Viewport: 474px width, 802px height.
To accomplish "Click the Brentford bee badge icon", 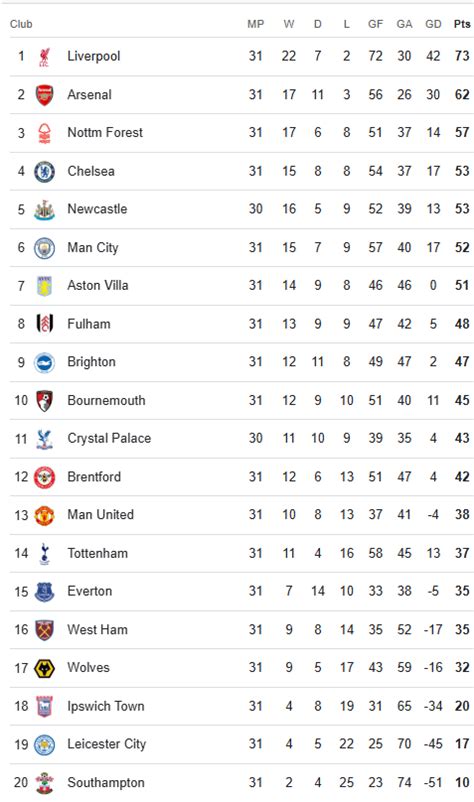I will (x=44, y=477).
